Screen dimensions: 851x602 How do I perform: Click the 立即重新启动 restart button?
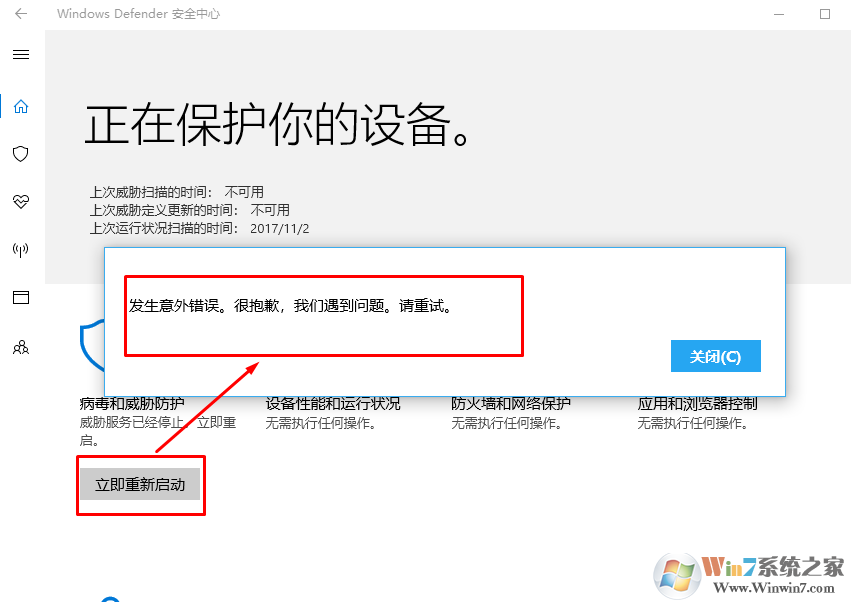click(140, 484)
